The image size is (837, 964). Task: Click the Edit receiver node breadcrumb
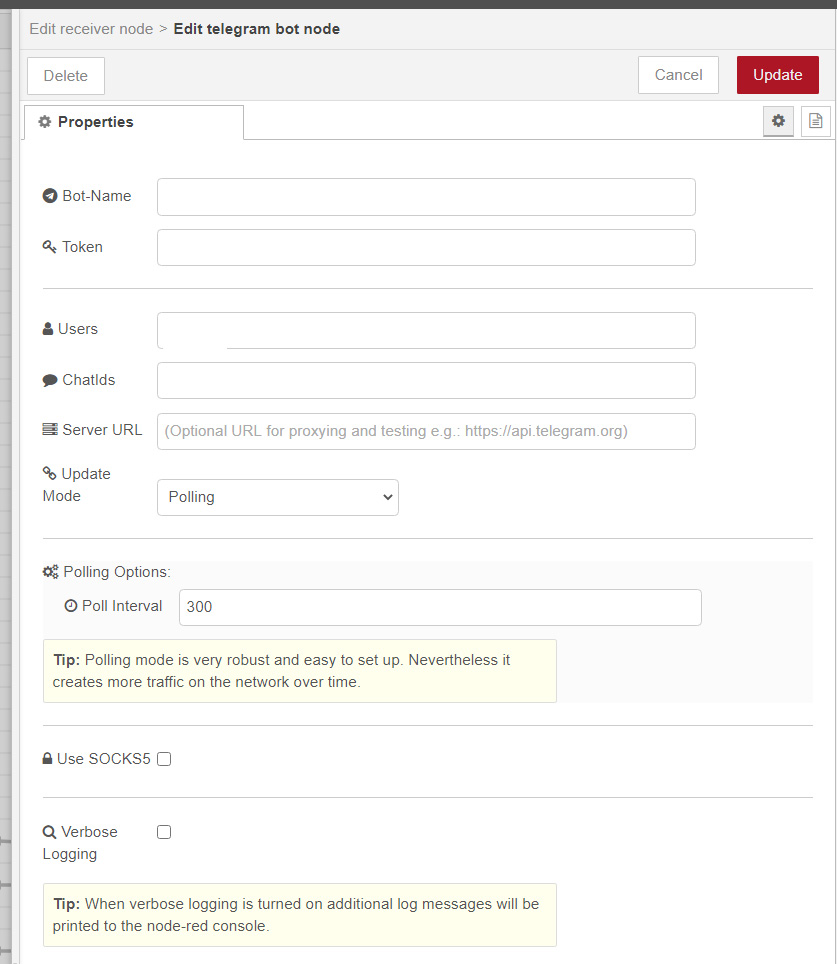tap(91, 29)
